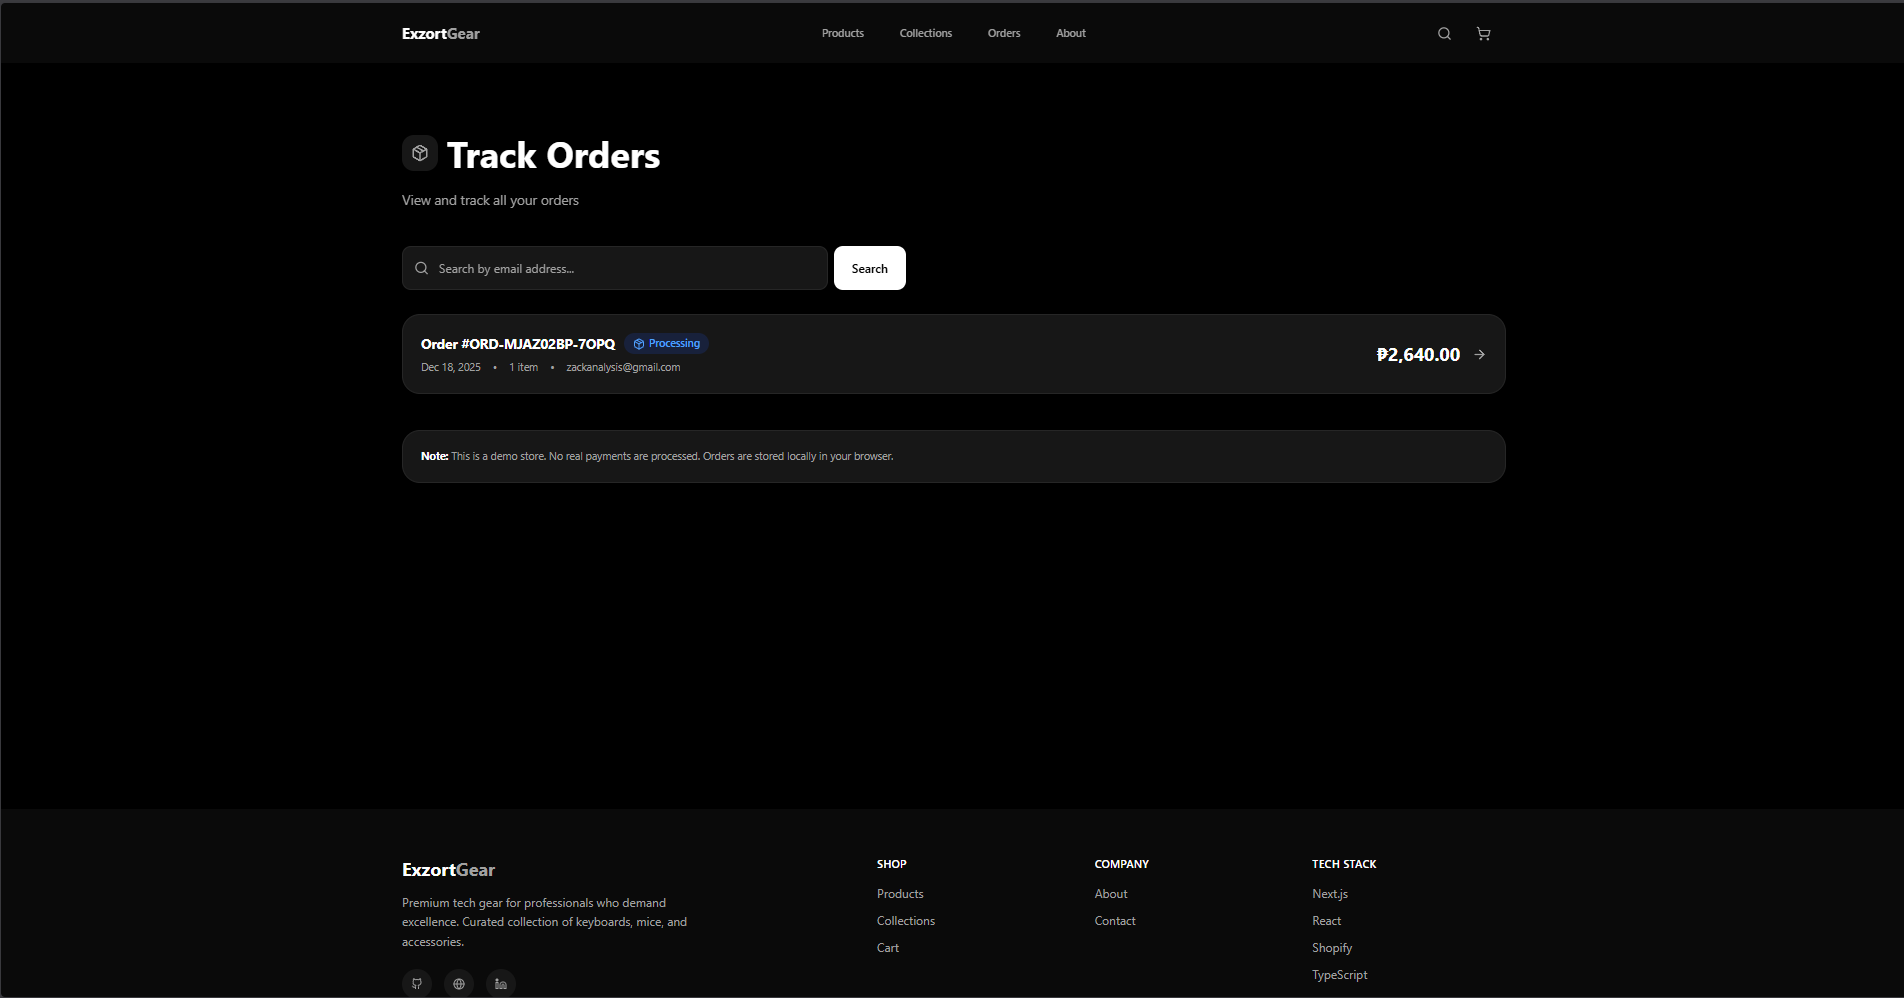The width and height of the screenshot is (1904, 998).
Task: Click the ExzortGear logo in header
Action: pyautogui.click(x=440, y=34)
